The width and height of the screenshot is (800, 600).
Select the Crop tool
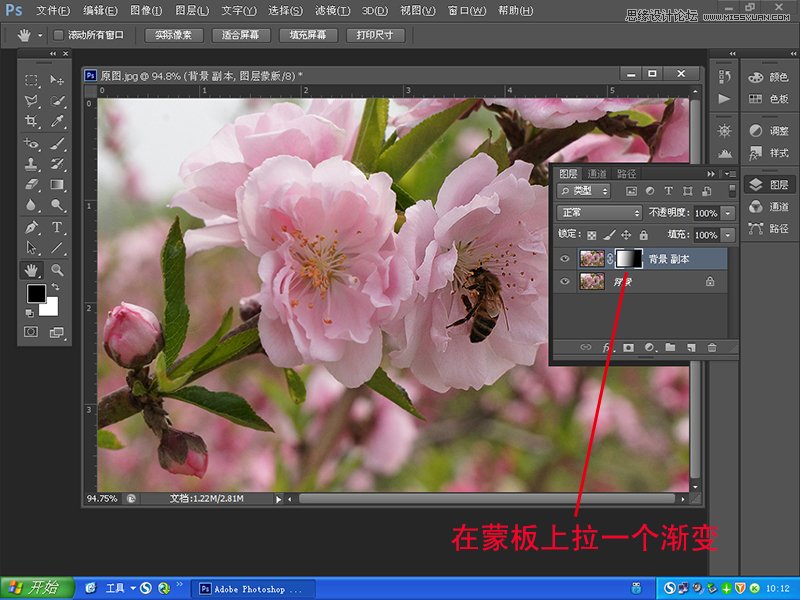click(32, 121)
